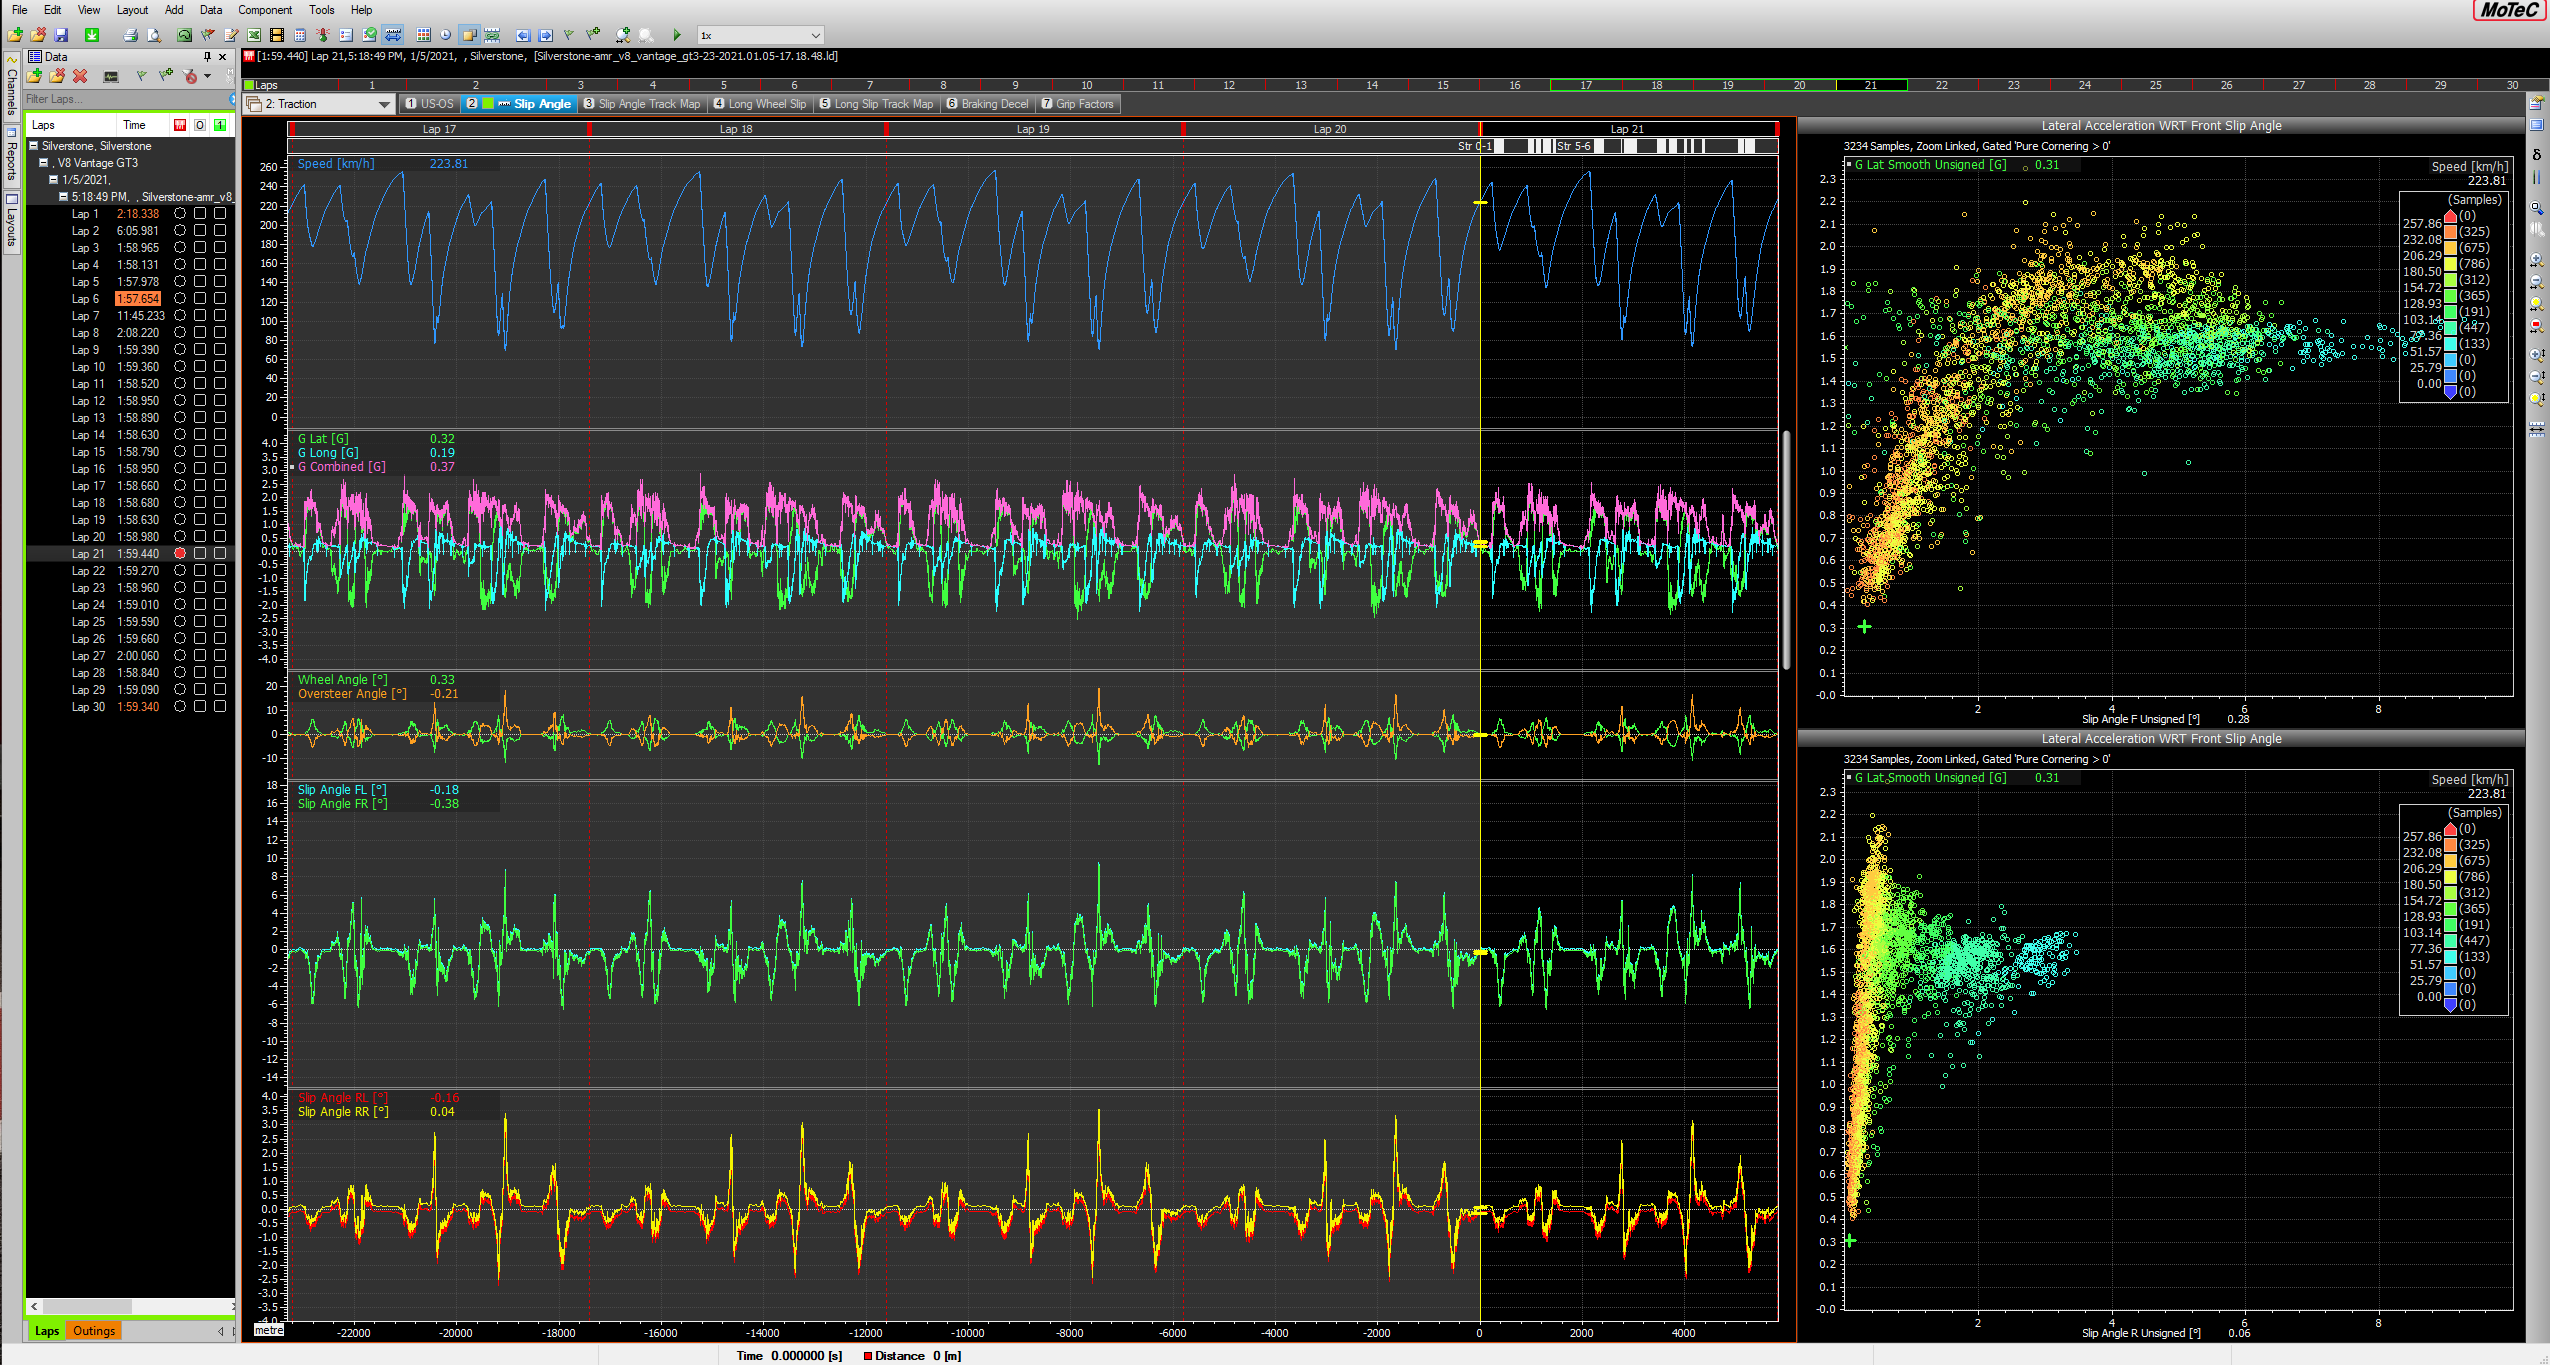2550x1365 pixels.
Task: Toggle Lap 5 second overlay checkbox
Action: (220, 281)
